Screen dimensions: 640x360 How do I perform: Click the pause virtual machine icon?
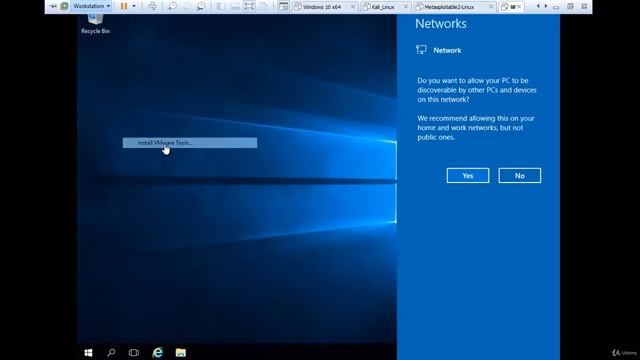click(x=124, y=6)
